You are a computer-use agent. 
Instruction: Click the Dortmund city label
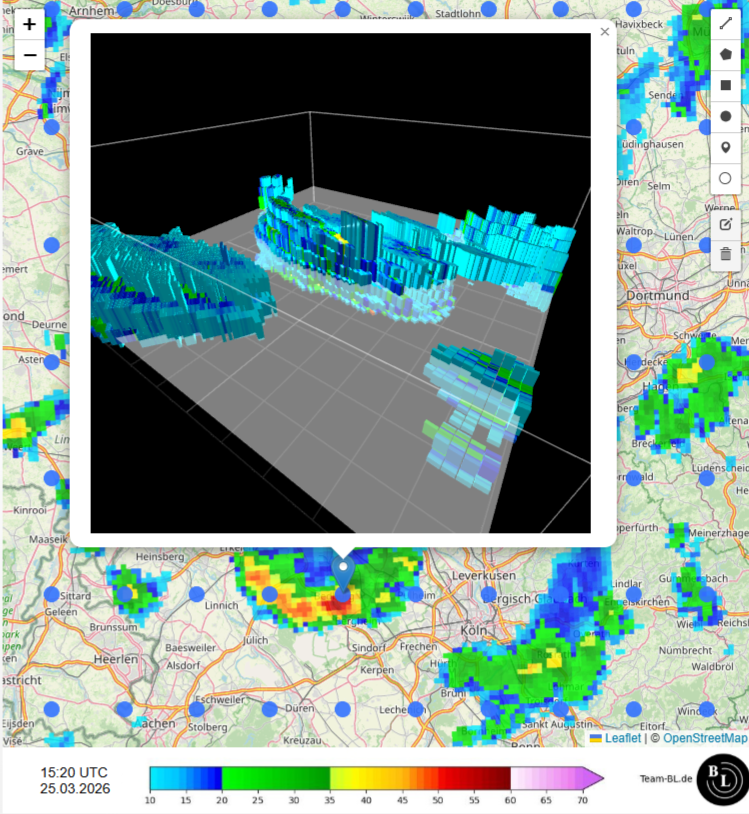(x=658, y=295)
